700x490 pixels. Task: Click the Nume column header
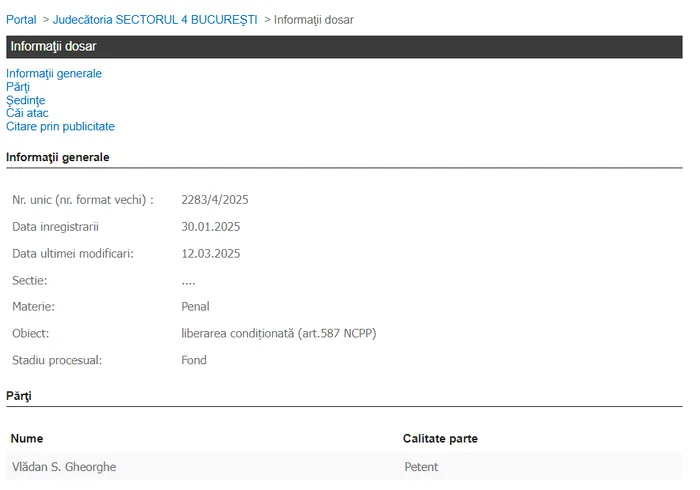(x=27, y=439)
